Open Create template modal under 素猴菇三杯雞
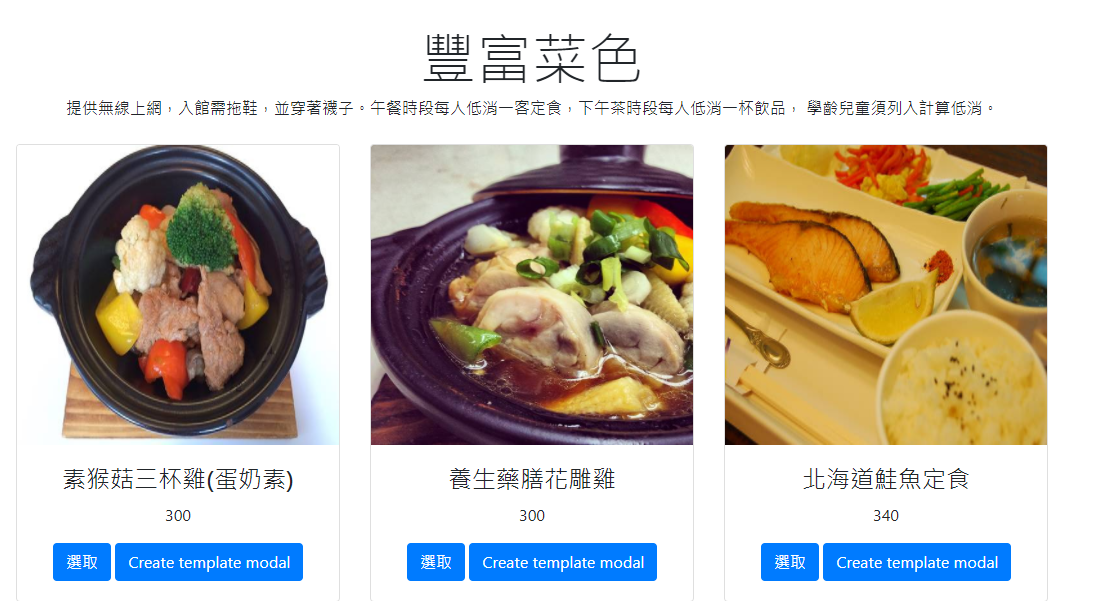 (x=209, y=562)
